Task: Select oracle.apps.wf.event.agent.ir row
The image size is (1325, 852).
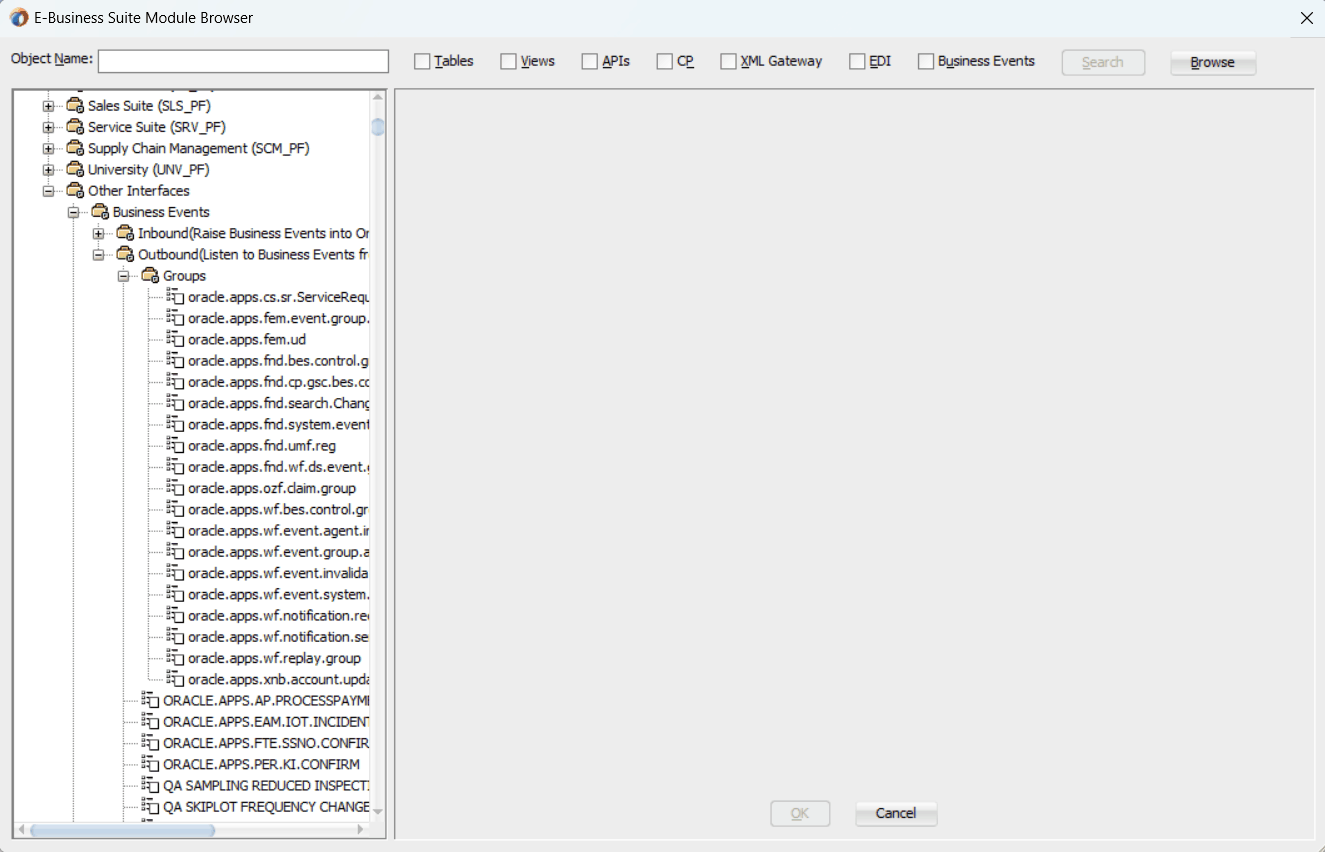Action: [268, 530]
